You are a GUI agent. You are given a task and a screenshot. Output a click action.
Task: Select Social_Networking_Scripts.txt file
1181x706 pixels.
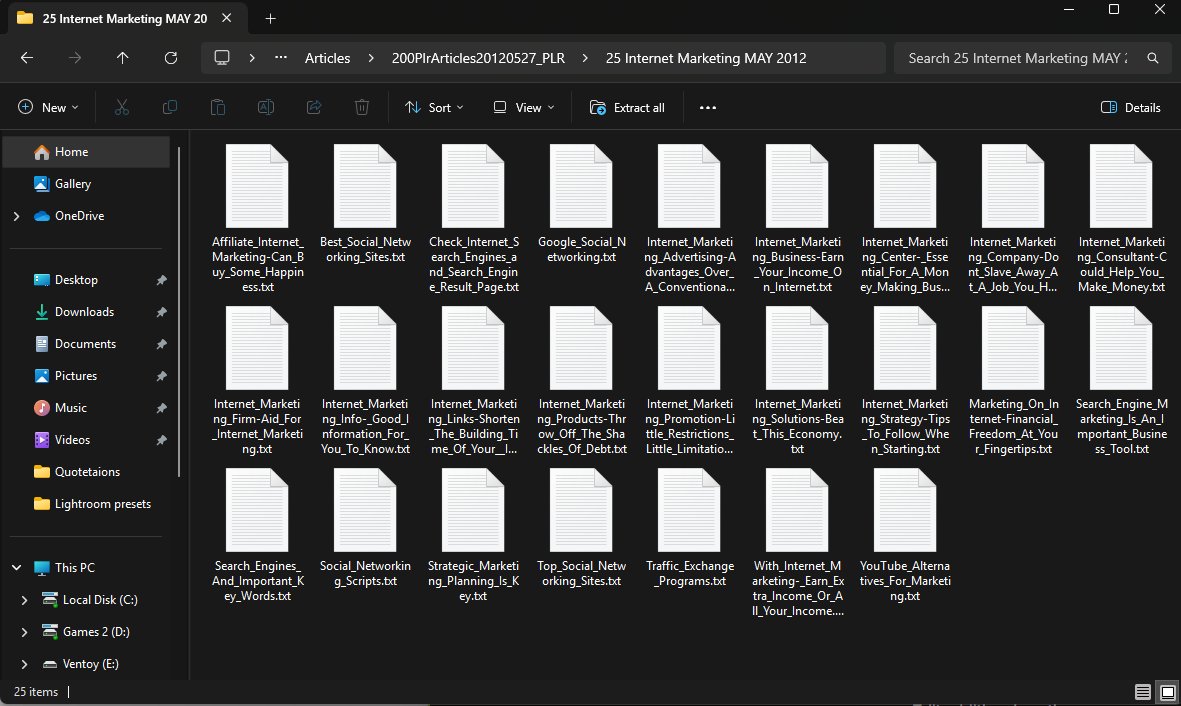(x=365, y=529)
